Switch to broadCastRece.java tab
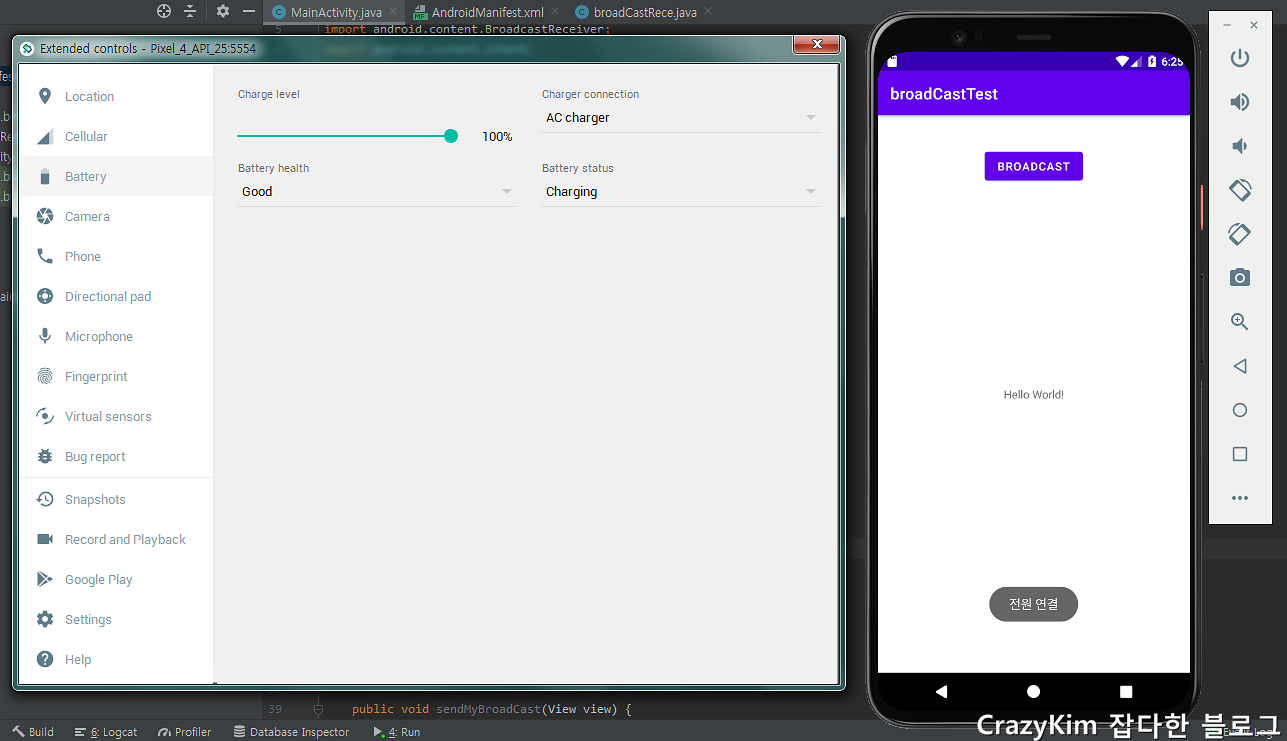 click(x=644, y=13)
